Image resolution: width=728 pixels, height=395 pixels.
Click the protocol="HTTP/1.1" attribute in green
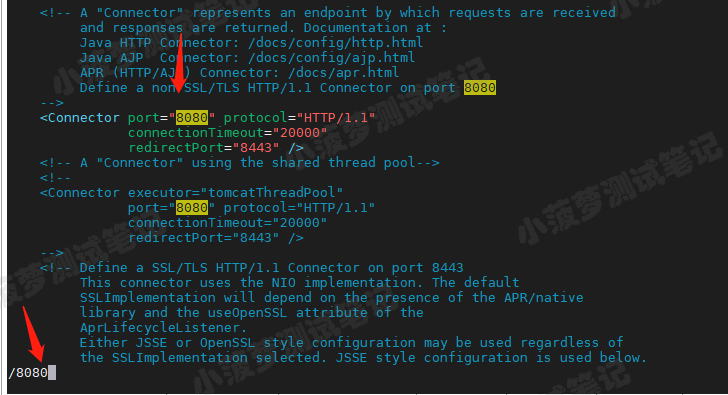click(299, 118)
